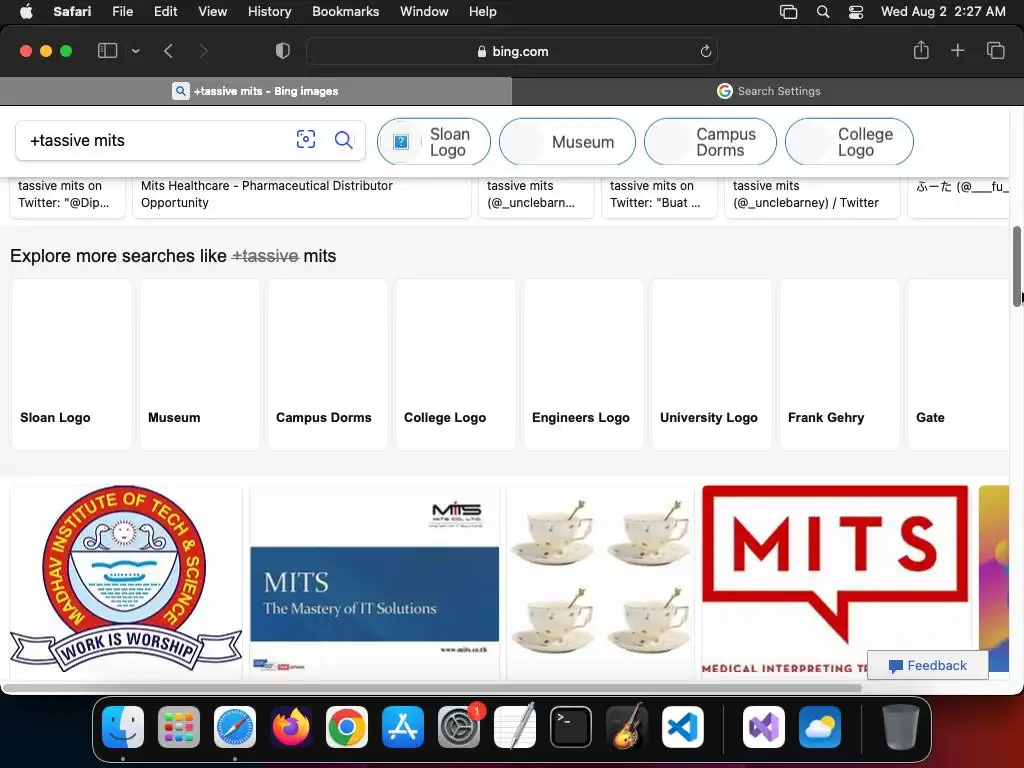The image size is (1024, 768).
Task: Click the bing.com address bar
Action: pos(512,51)
